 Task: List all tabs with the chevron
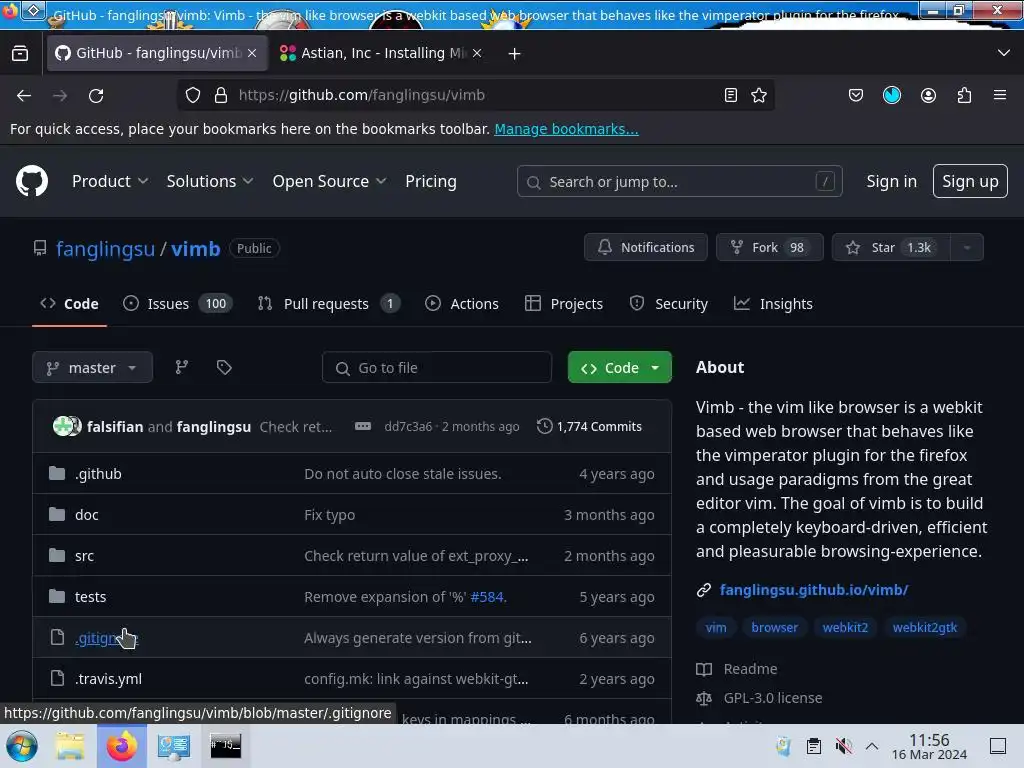(1004, 53)
